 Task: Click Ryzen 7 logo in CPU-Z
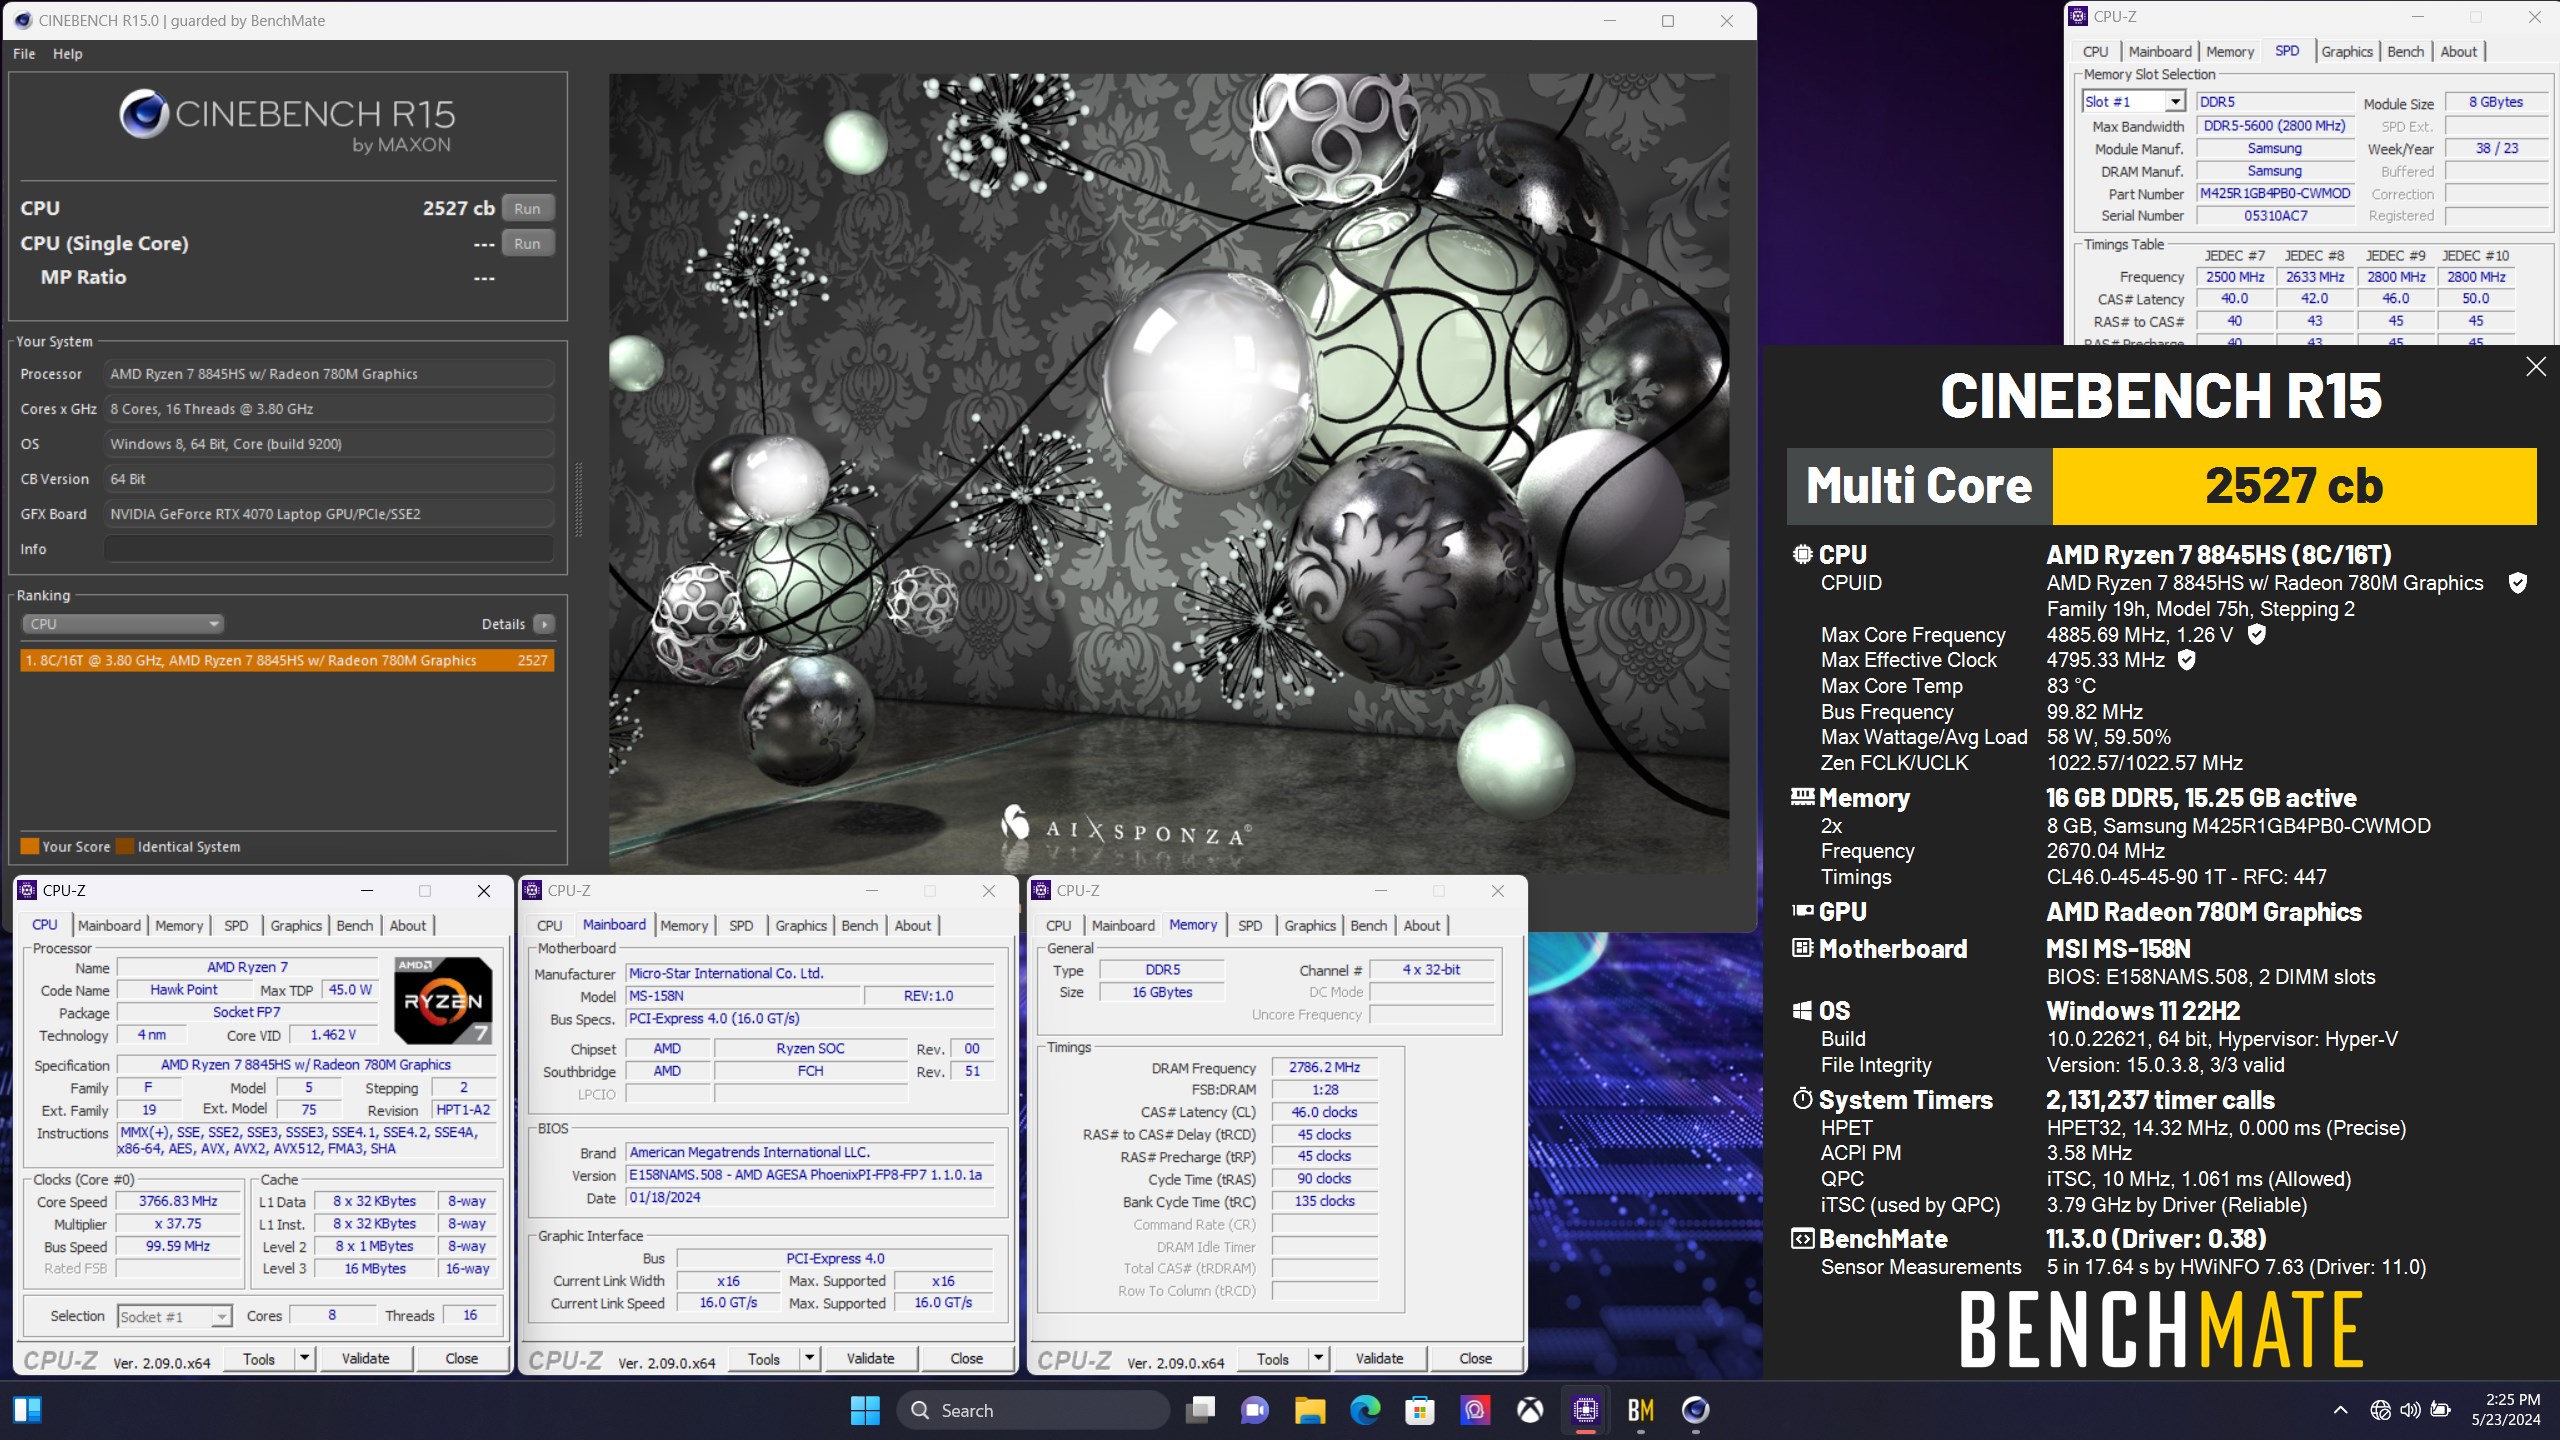442,1000
